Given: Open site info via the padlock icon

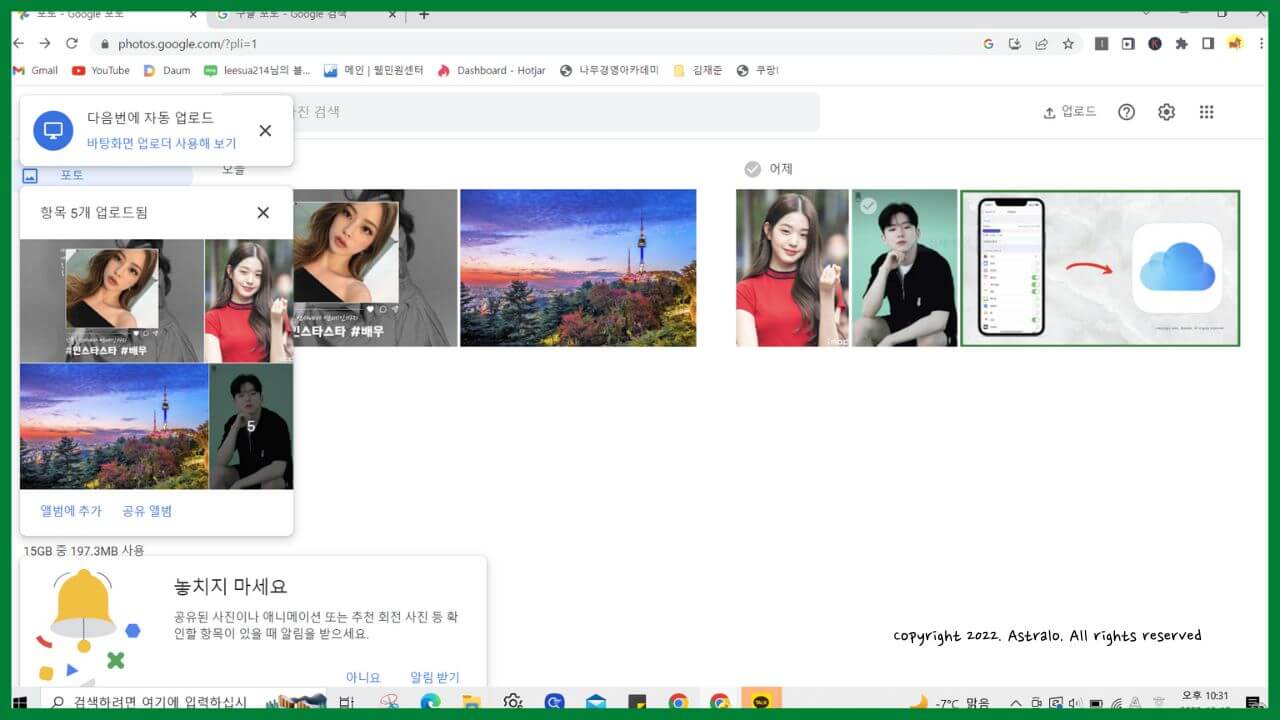Looking at the screenshot, I should point(106,46).
